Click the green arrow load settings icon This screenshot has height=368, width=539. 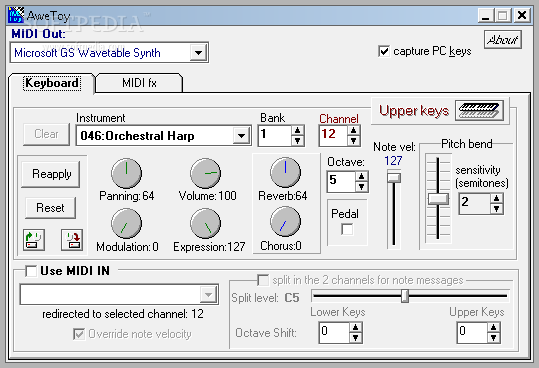[x=34, y=239]
